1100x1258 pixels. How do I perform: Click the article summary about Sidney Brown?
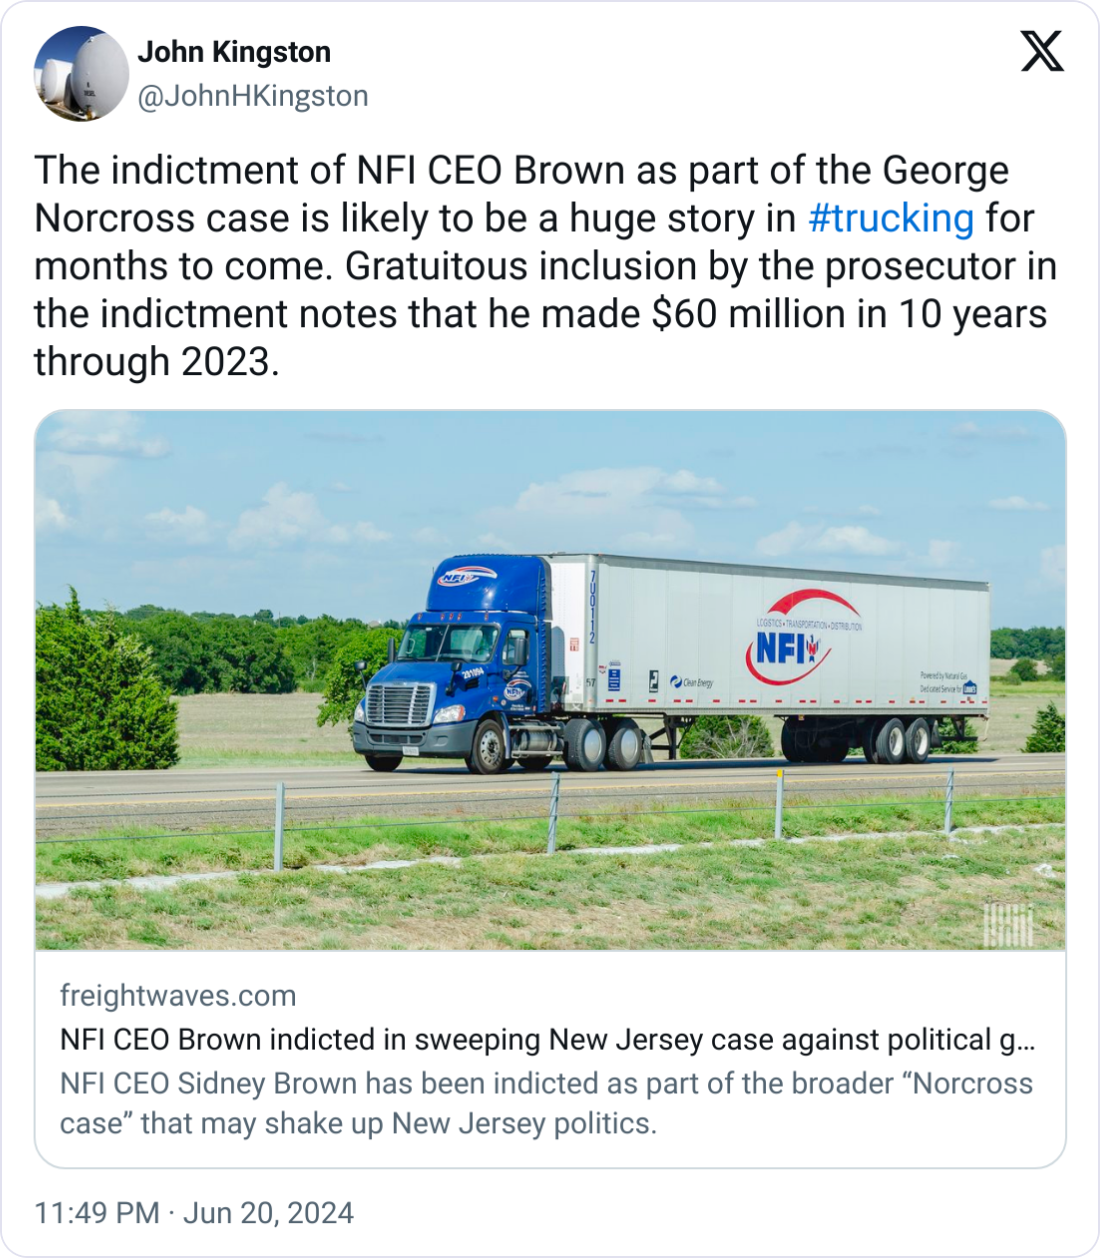point(546,1103)
